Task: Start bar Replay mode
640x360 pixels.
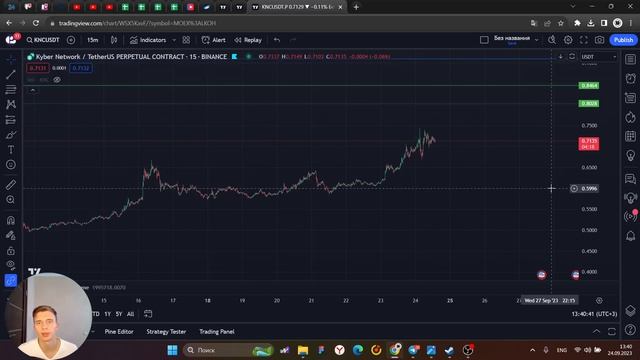Action: (248, 40)
